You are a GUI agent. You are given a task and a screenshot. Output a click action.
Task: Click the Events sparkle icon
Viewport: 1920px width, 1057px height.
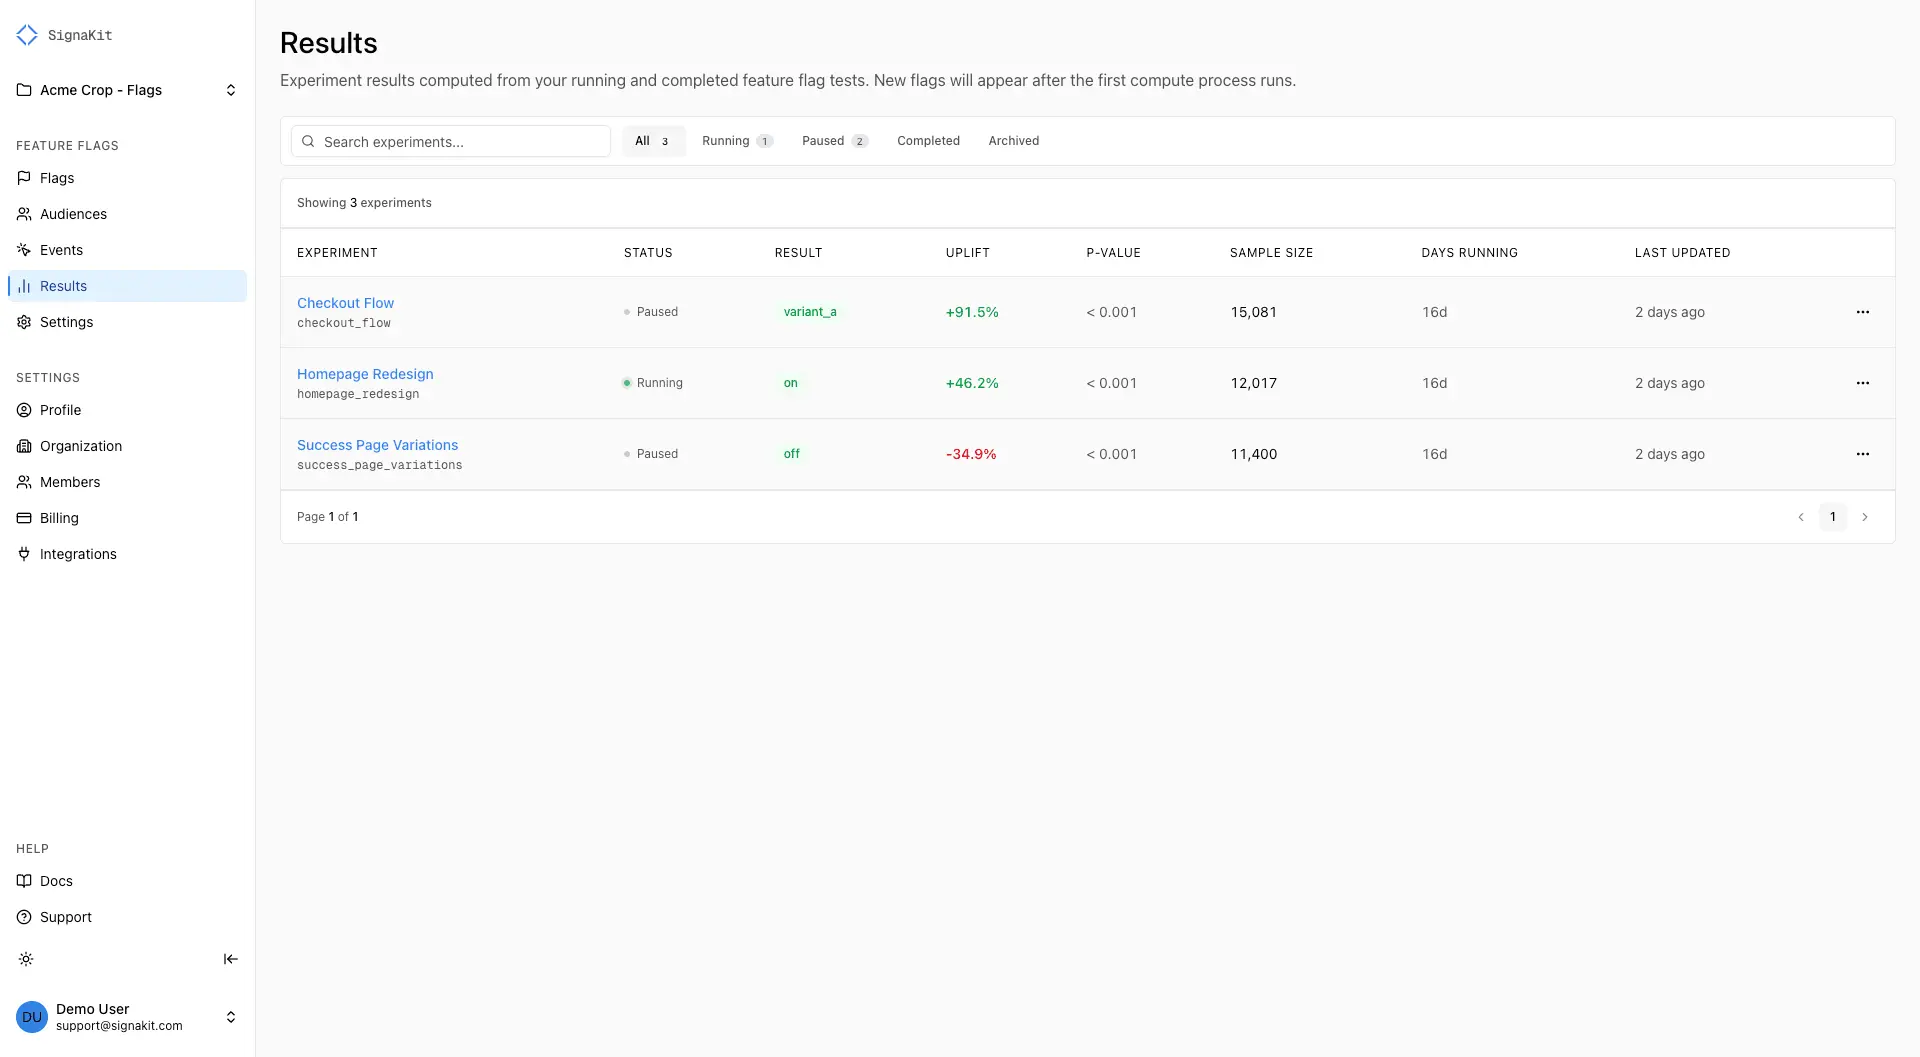click(x=24, y=250)
